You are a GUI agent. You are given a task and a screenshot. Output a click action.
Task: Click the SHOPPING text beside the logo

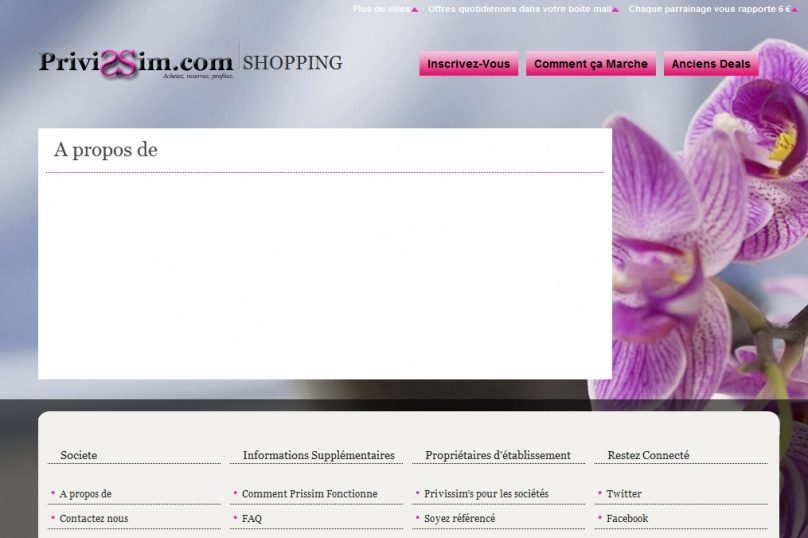pos(292,63)
